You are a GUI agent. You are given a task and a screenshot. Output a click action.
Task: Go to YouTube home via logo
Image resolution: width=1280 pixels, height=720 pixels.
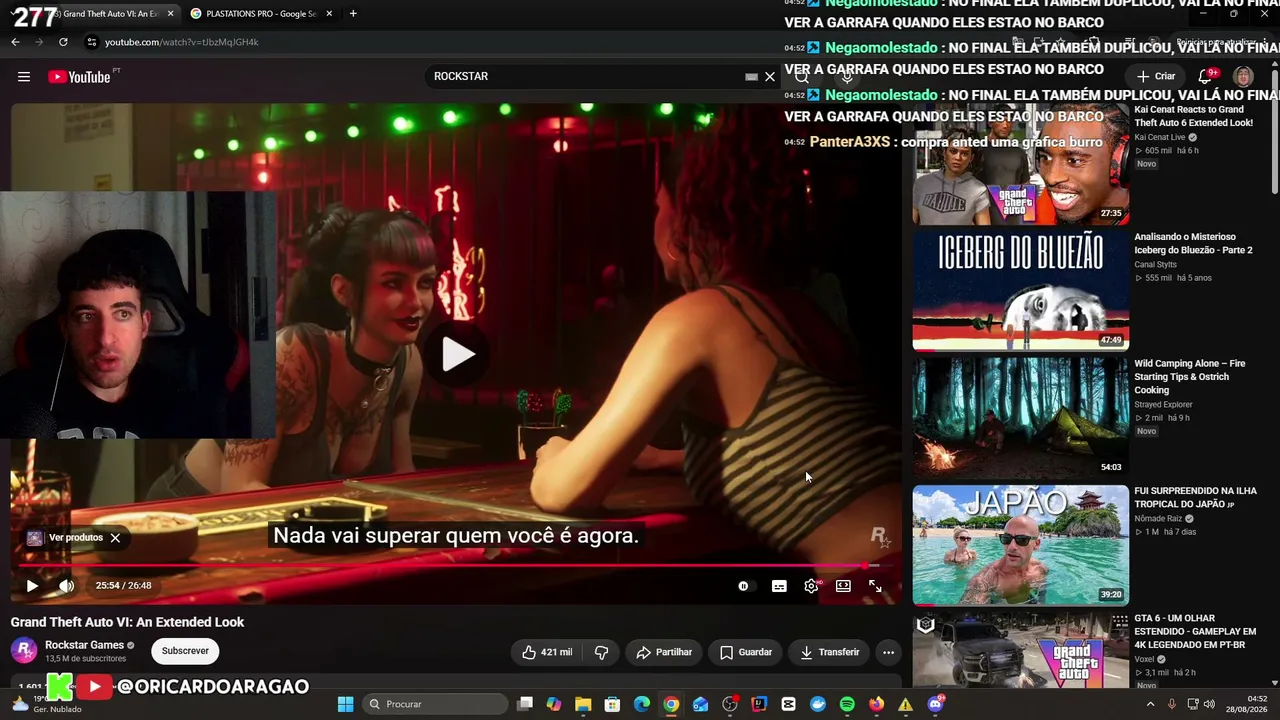tap(79, 77)
